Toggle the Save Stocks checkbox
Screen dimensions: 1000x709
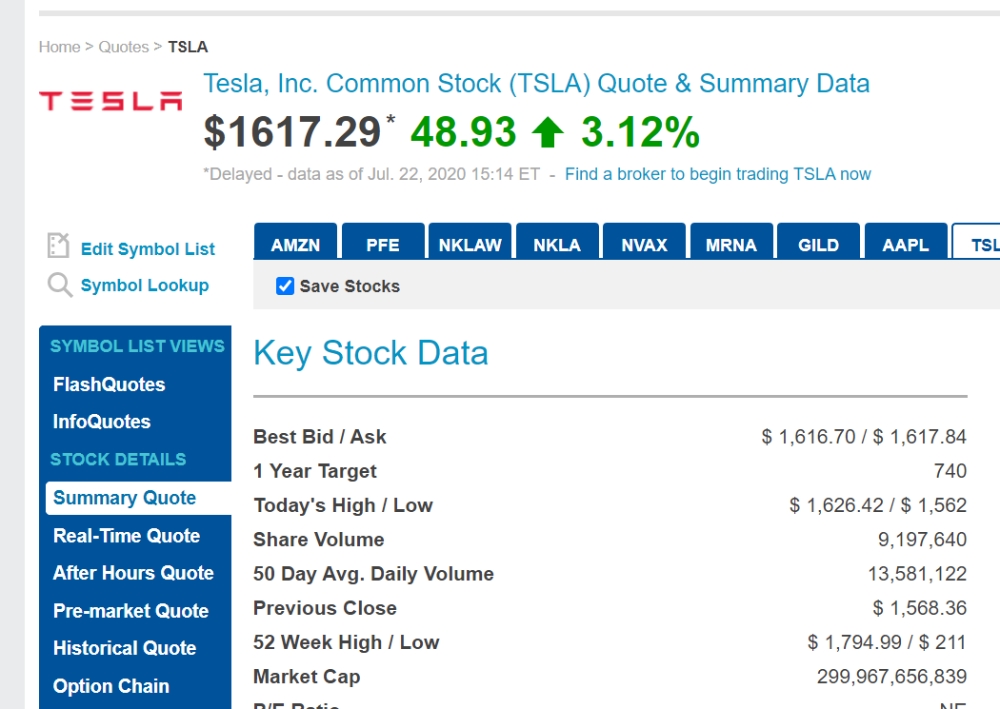point(285,286)
